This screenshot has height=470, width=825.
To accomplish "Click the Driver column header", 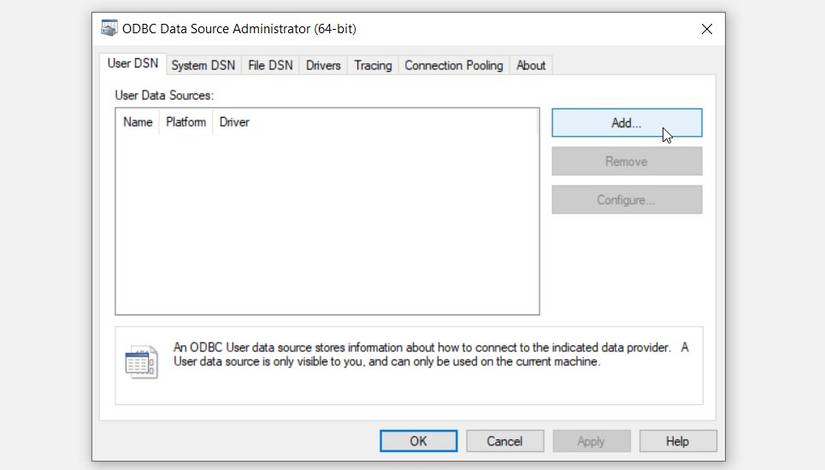I will click(234, 122).
